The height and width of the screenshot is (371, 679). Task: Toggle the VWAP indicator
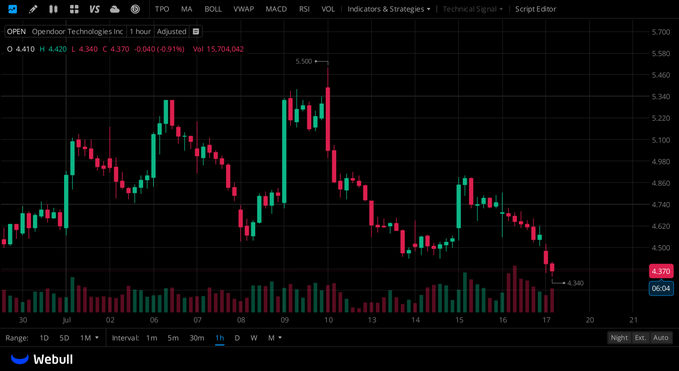[x=243, y=9]
